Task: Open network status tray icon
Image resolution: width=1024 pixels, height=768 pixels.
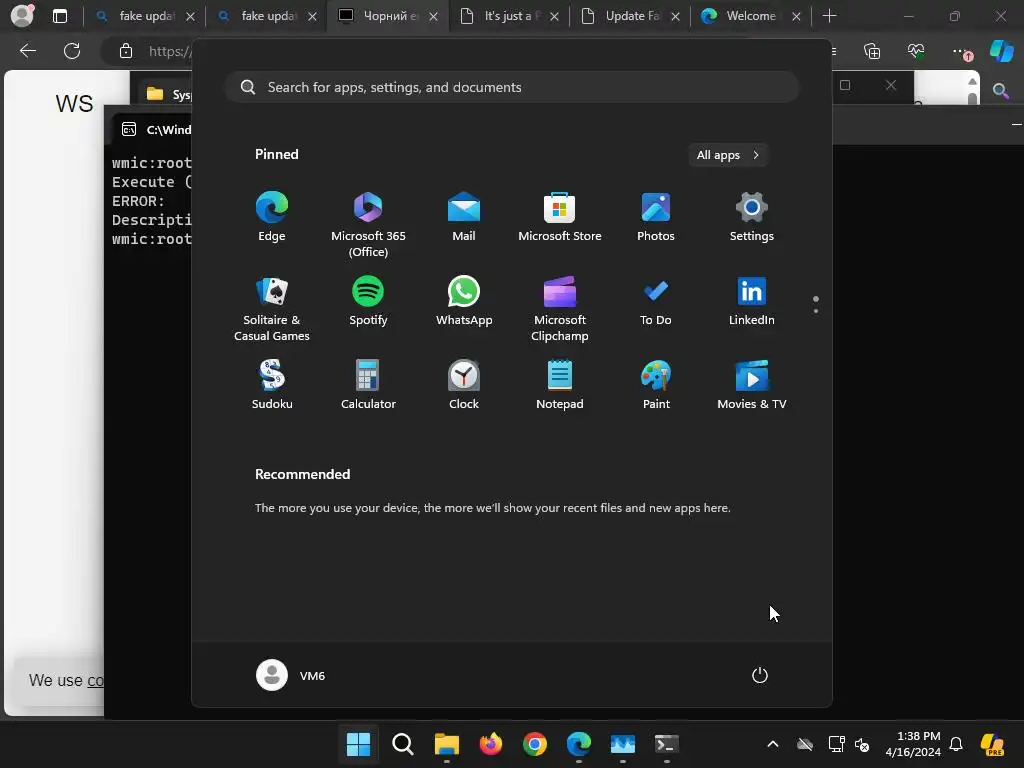Action: click(836, 744)
